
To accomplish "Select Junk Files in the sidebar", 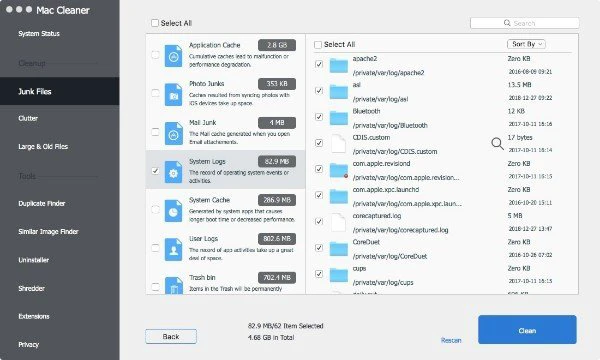I will (60, 91).
